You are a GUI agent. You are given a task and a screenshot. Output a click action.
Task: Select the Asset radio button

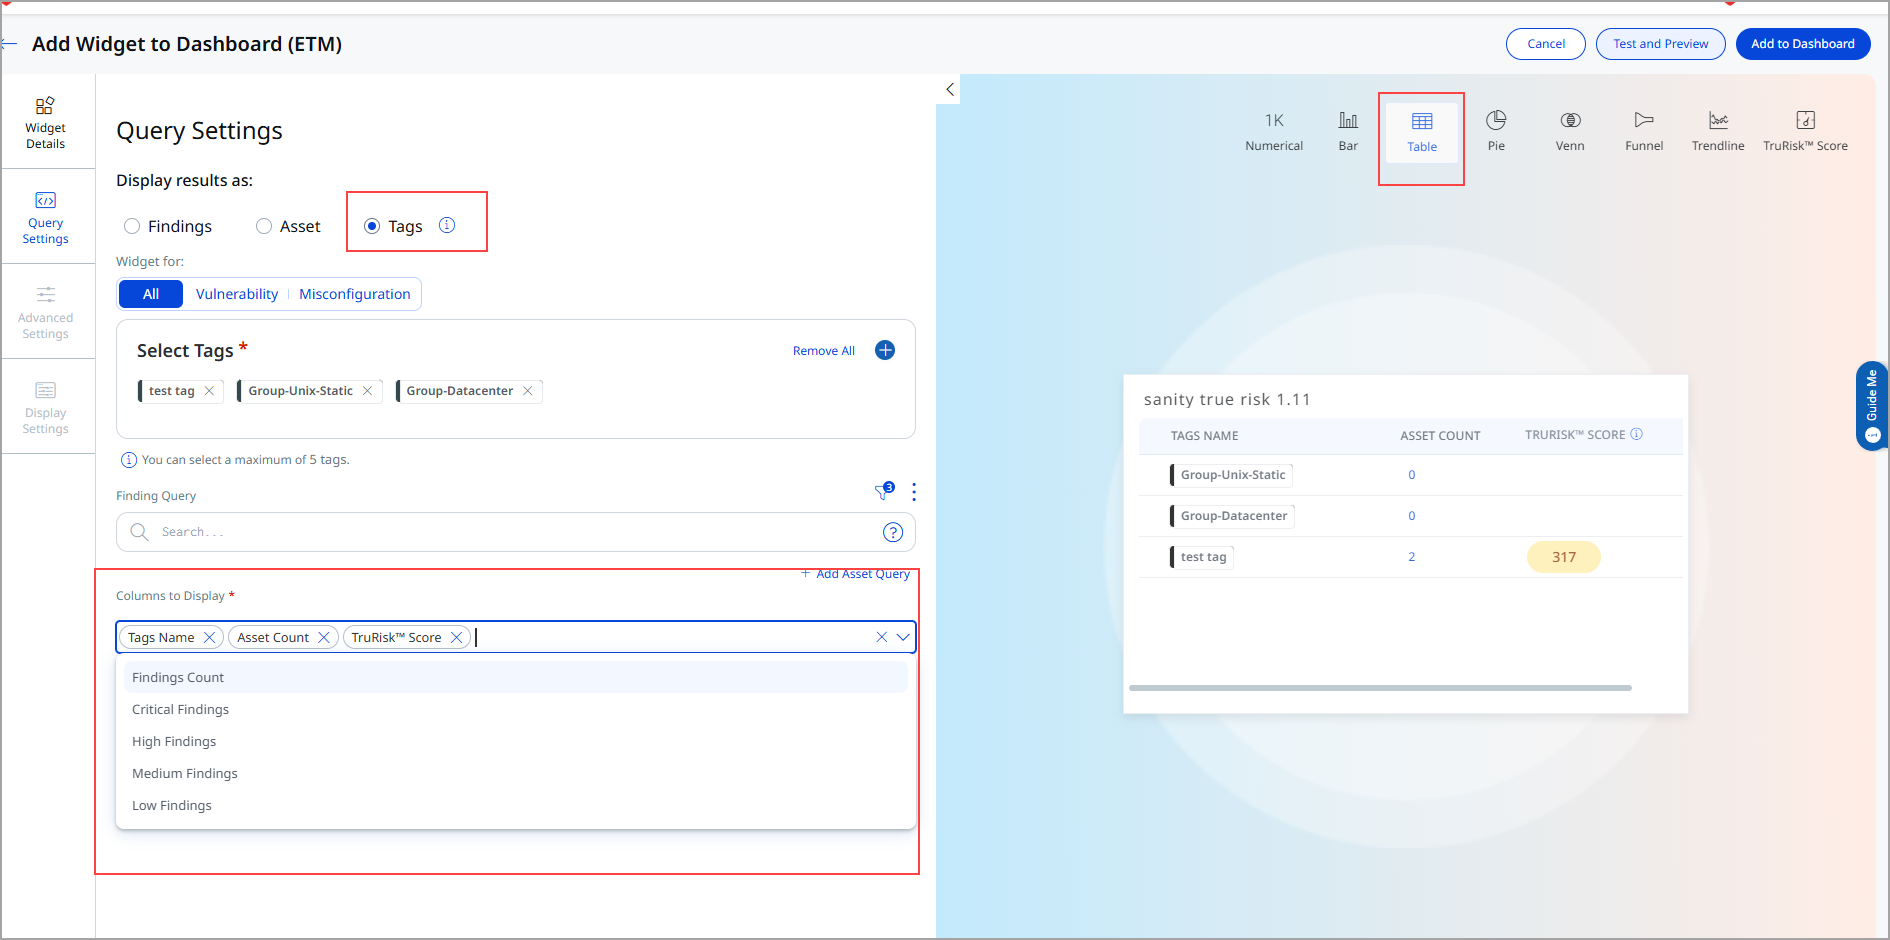(x=264, y=226)
